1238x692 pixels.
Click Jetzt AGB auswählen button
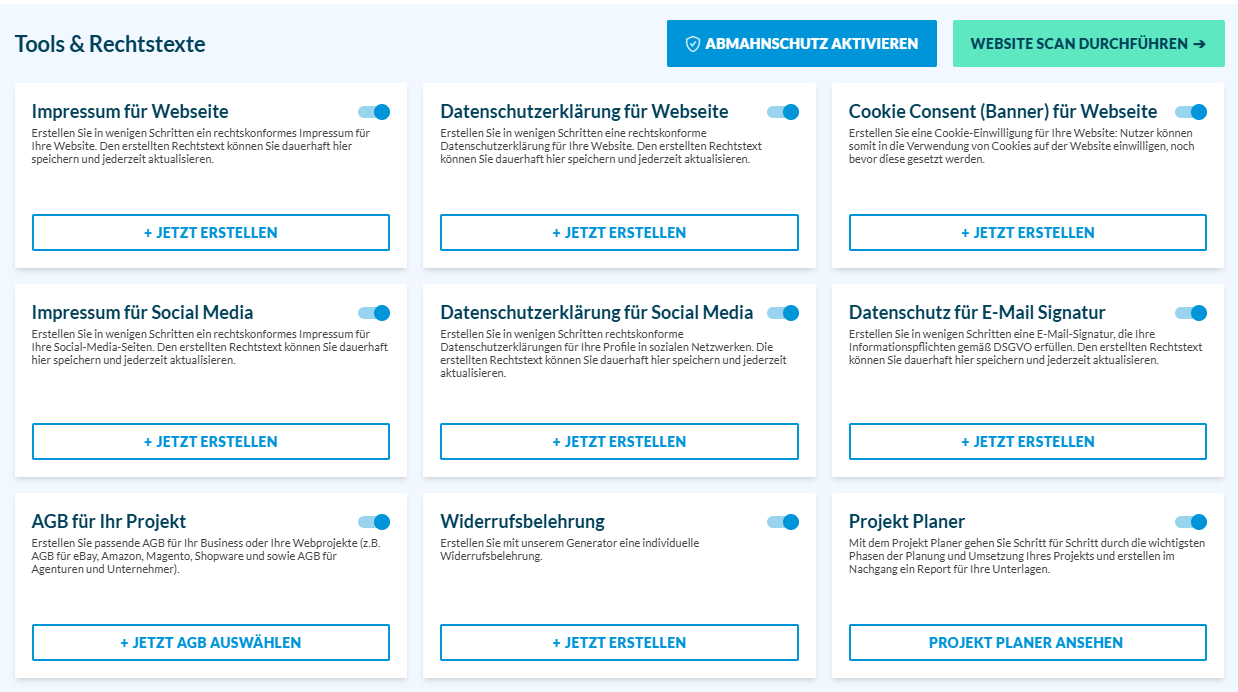(x=211, y=643)
